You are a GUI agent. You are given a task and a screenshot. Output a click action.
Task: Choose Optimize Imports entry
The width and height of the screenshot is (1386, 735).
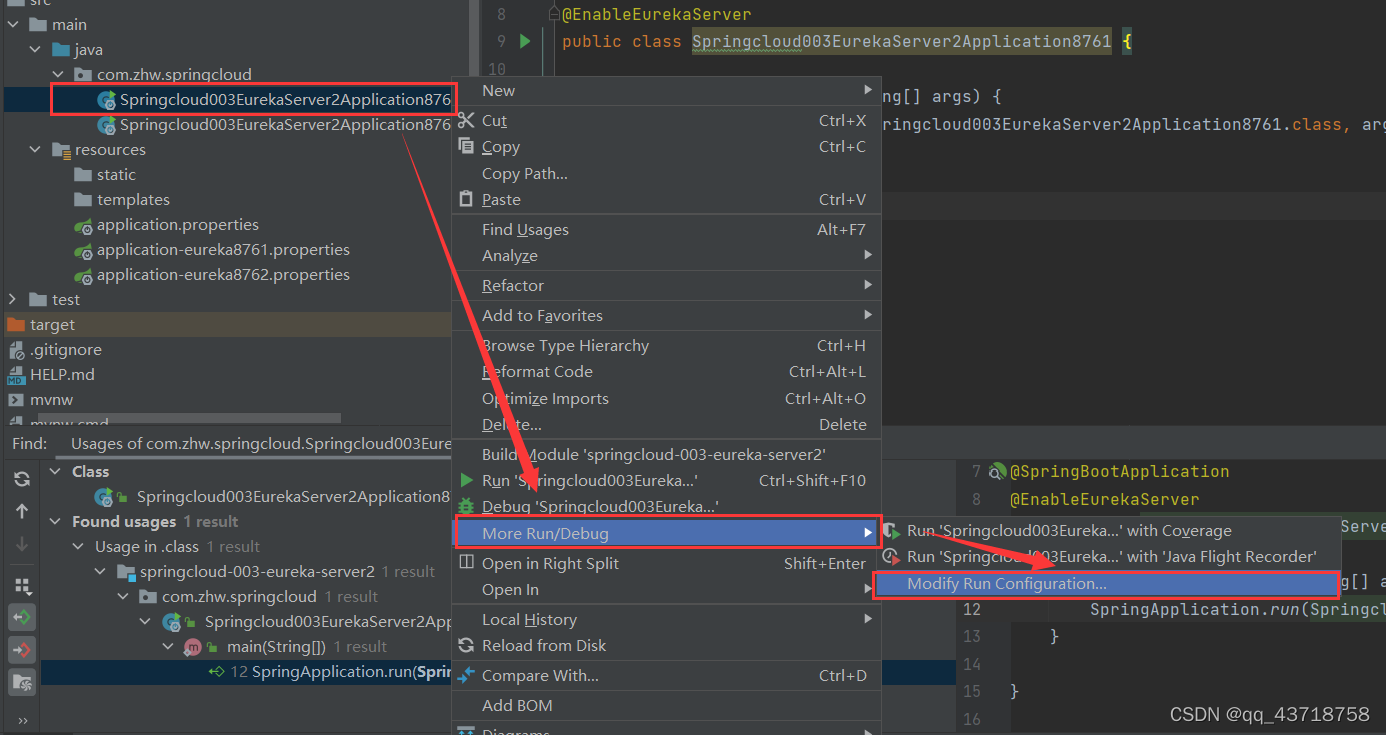666,398
